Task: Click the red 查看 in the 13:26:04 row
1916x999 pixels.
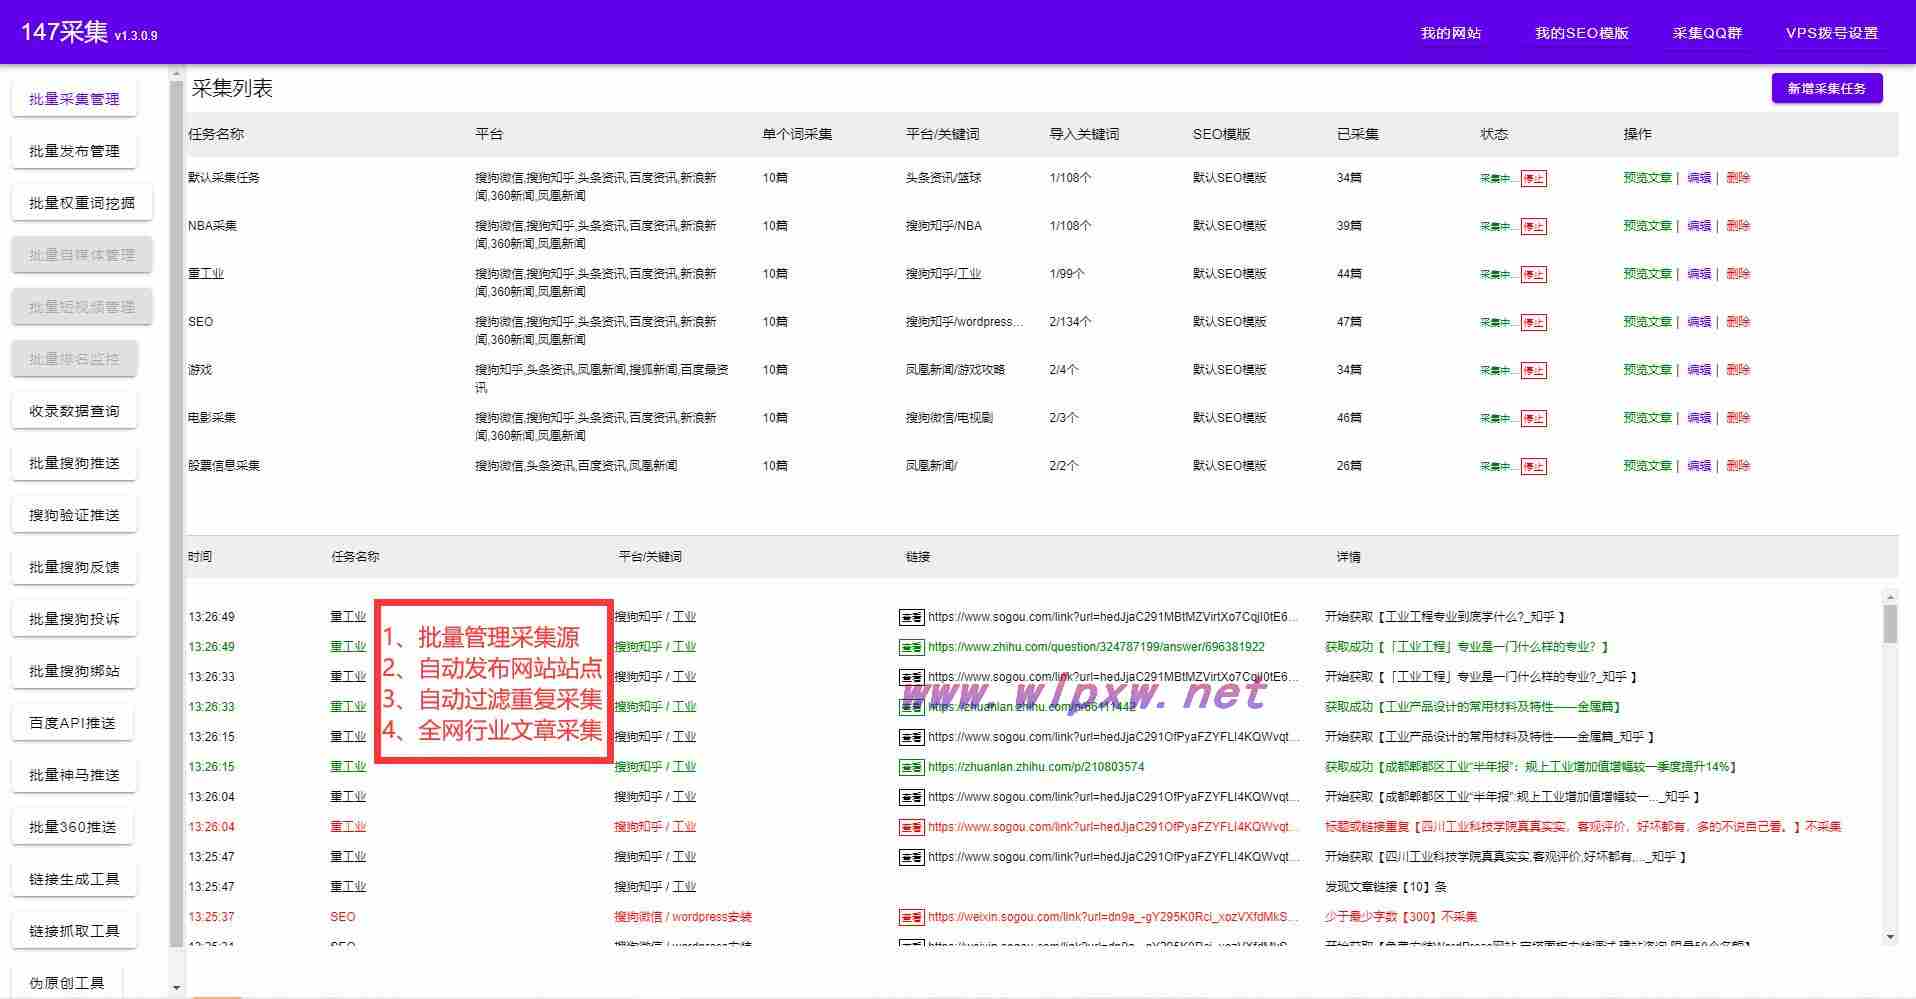Action: [x=911, y=828]
